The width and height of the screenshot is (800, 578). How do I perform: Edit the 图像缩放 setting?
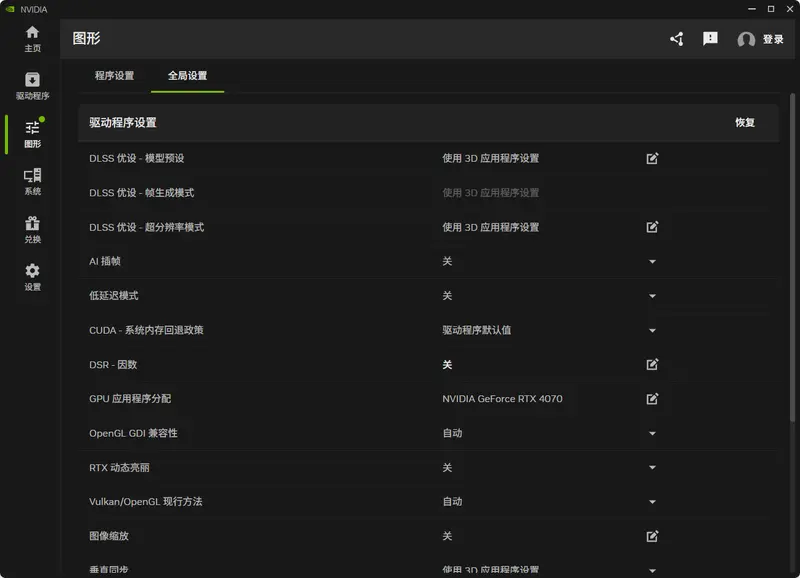(652, 536)
